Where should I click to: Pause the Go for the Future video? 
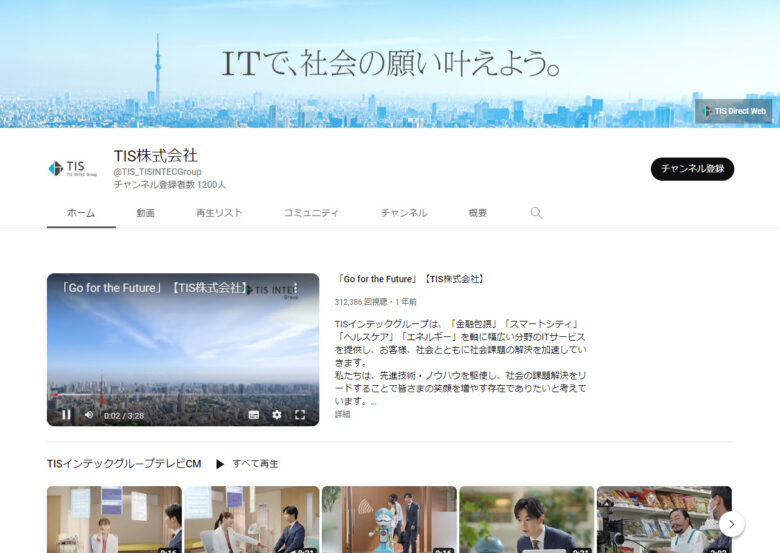pyautogui.click(x=66, y=414)
